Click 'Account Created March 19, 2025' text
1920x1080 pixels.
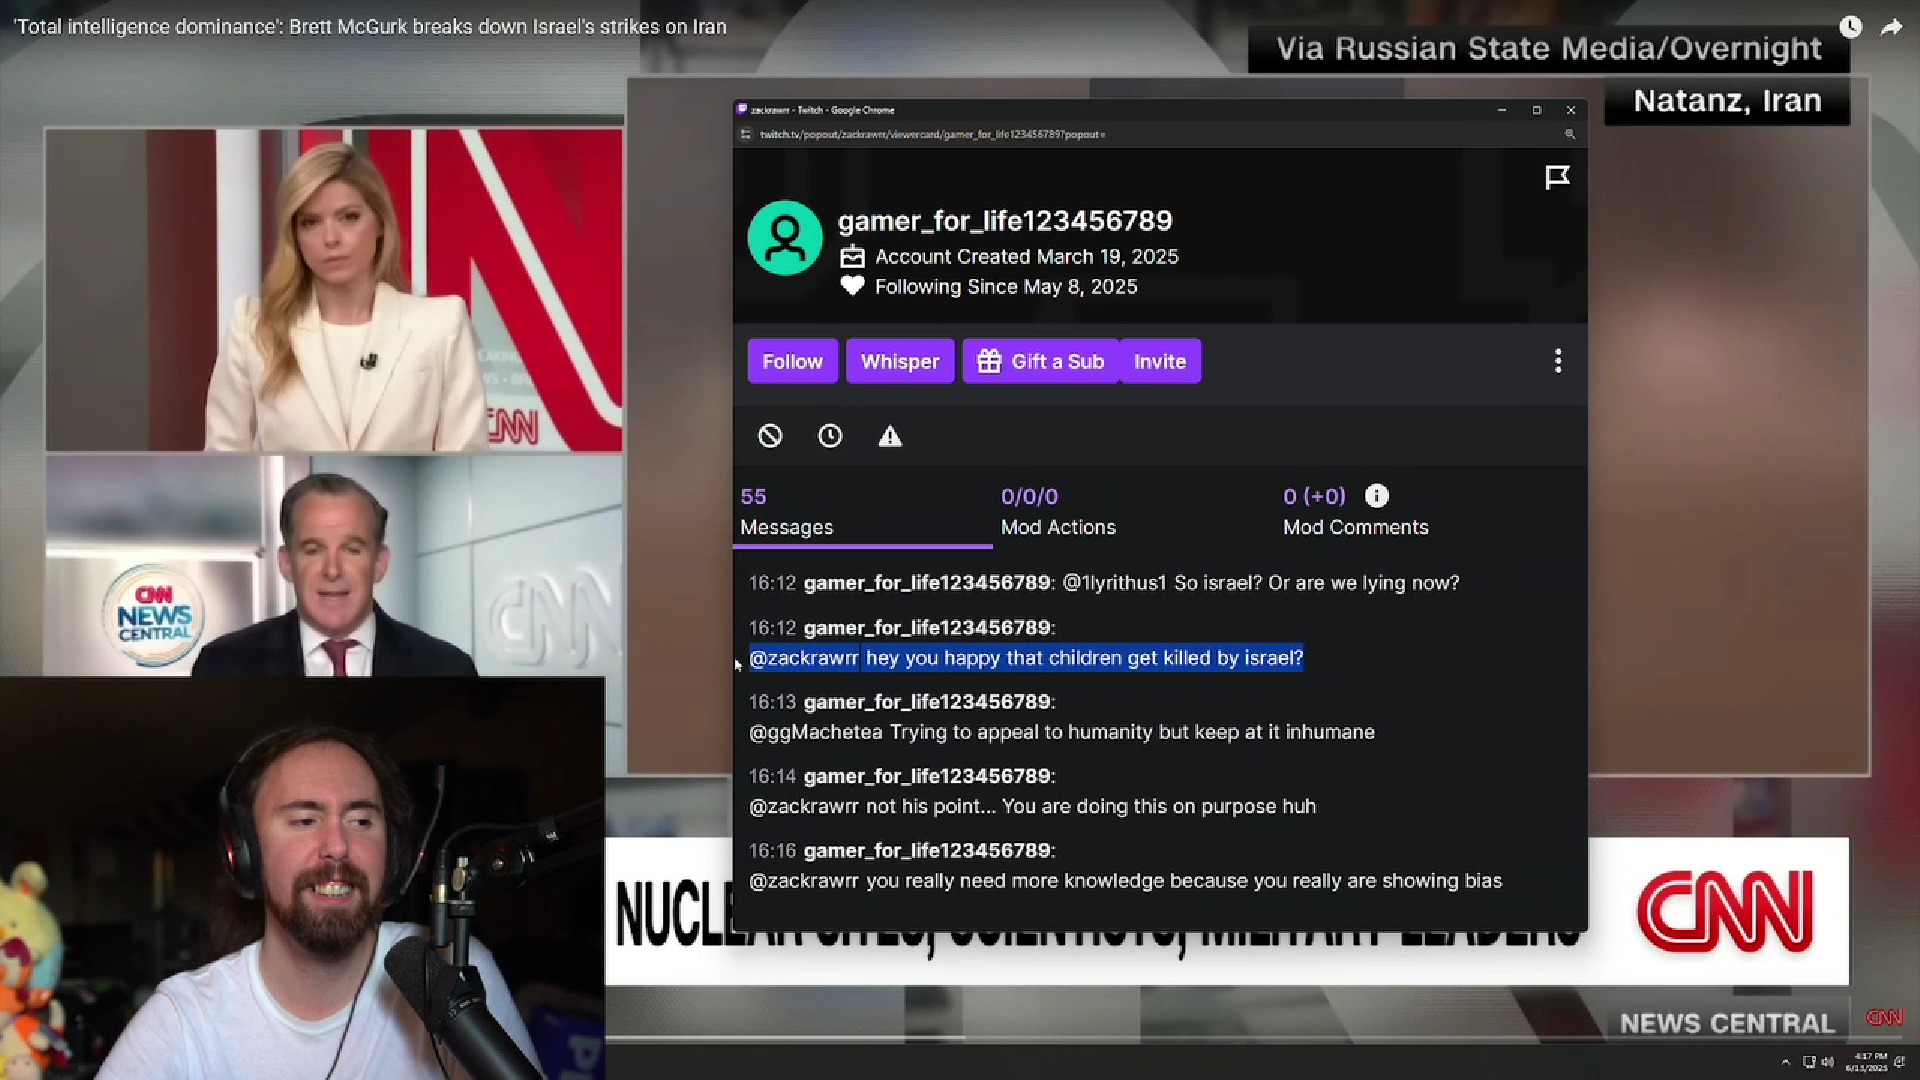click(1027, 257)
